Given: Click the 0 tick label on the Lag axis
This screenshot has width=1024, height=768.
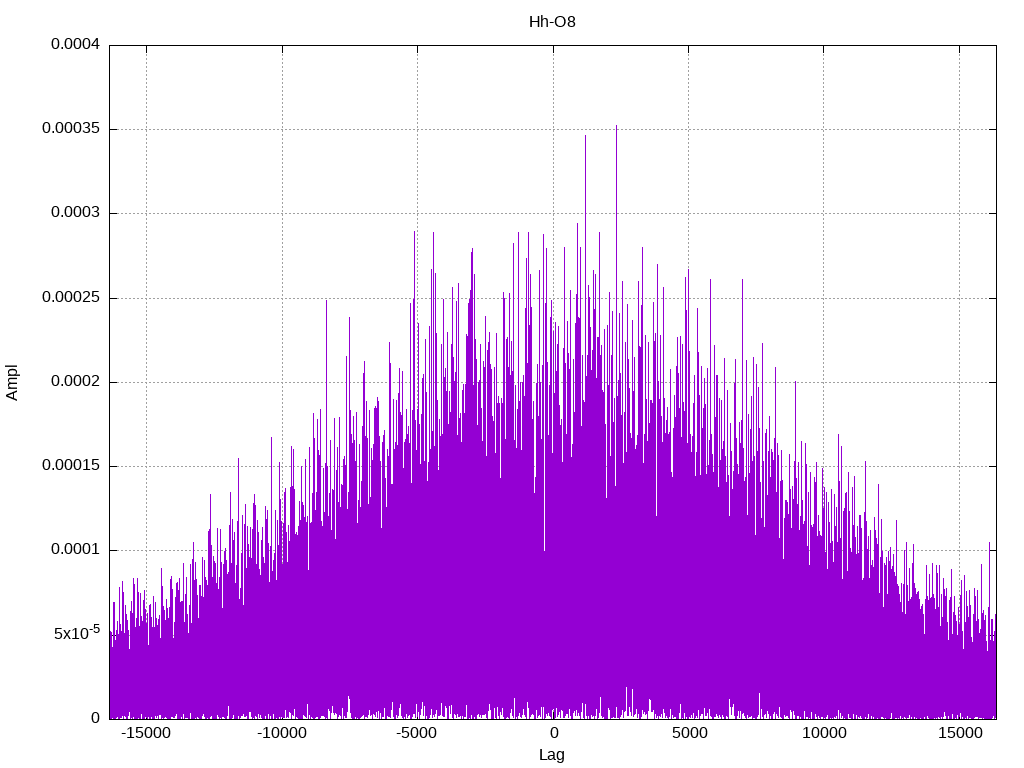Looking at the screenshot, I should click(x=553, y=734).
